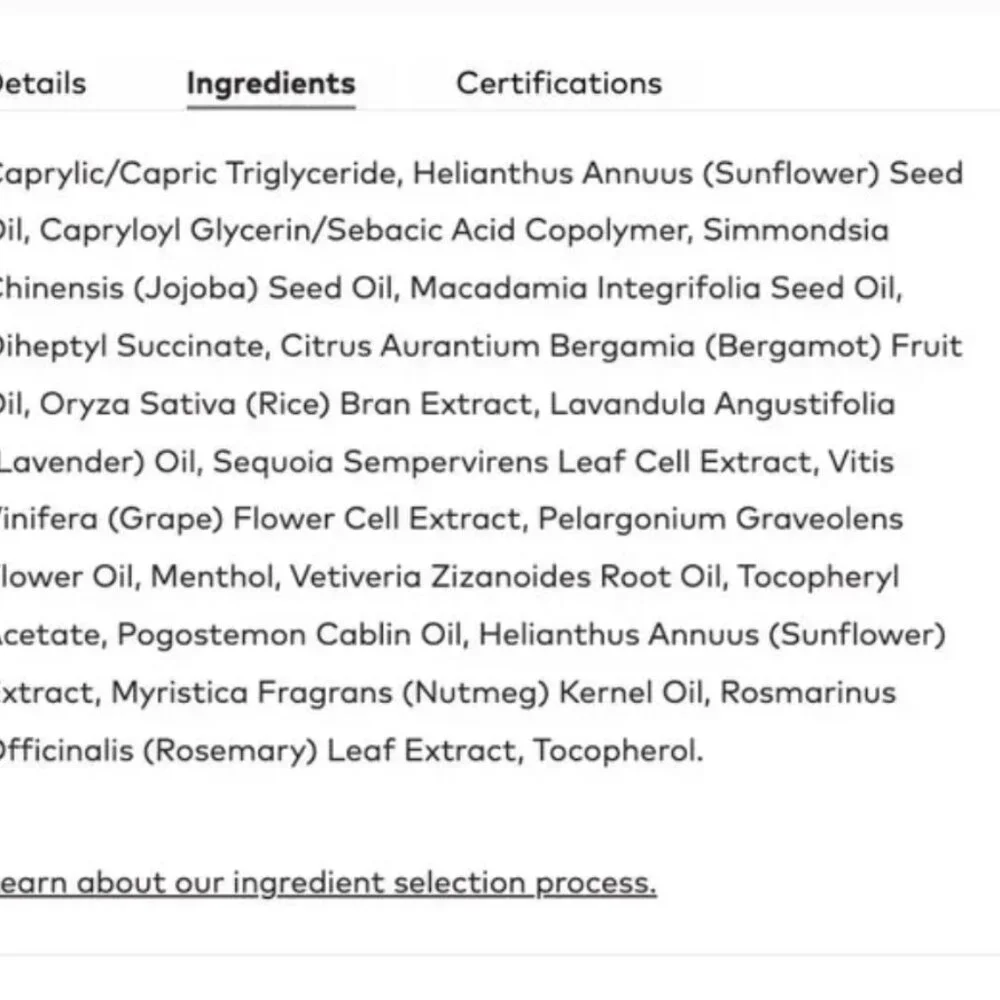Click the word Menthol in ingredients
Viewport: 1000px width, 1000px height.
(x=212, y=577)
